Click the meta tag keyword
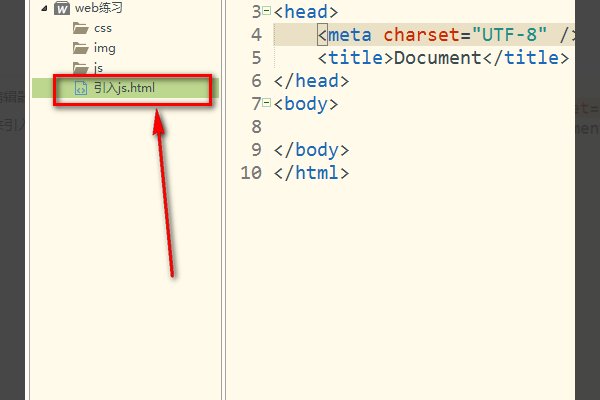Image resolution: width=600 pixels, height=400 pixels. (x=350, y=35)
